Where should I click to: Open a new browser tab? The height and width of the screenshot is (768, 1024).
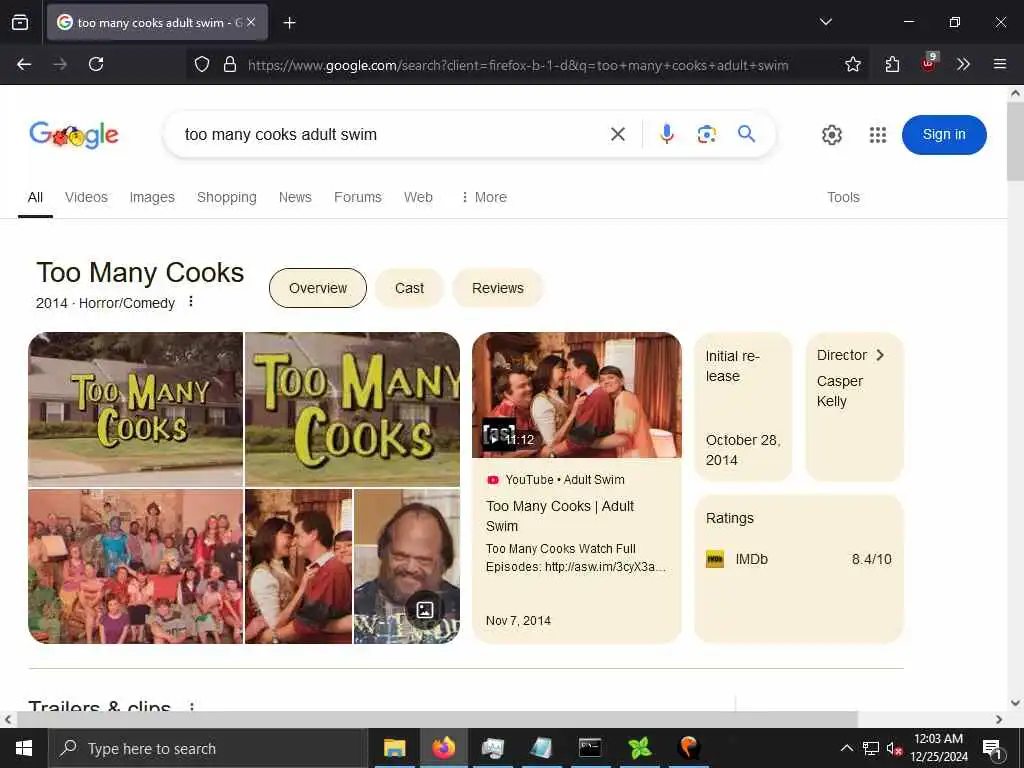[x=289, y=23]
